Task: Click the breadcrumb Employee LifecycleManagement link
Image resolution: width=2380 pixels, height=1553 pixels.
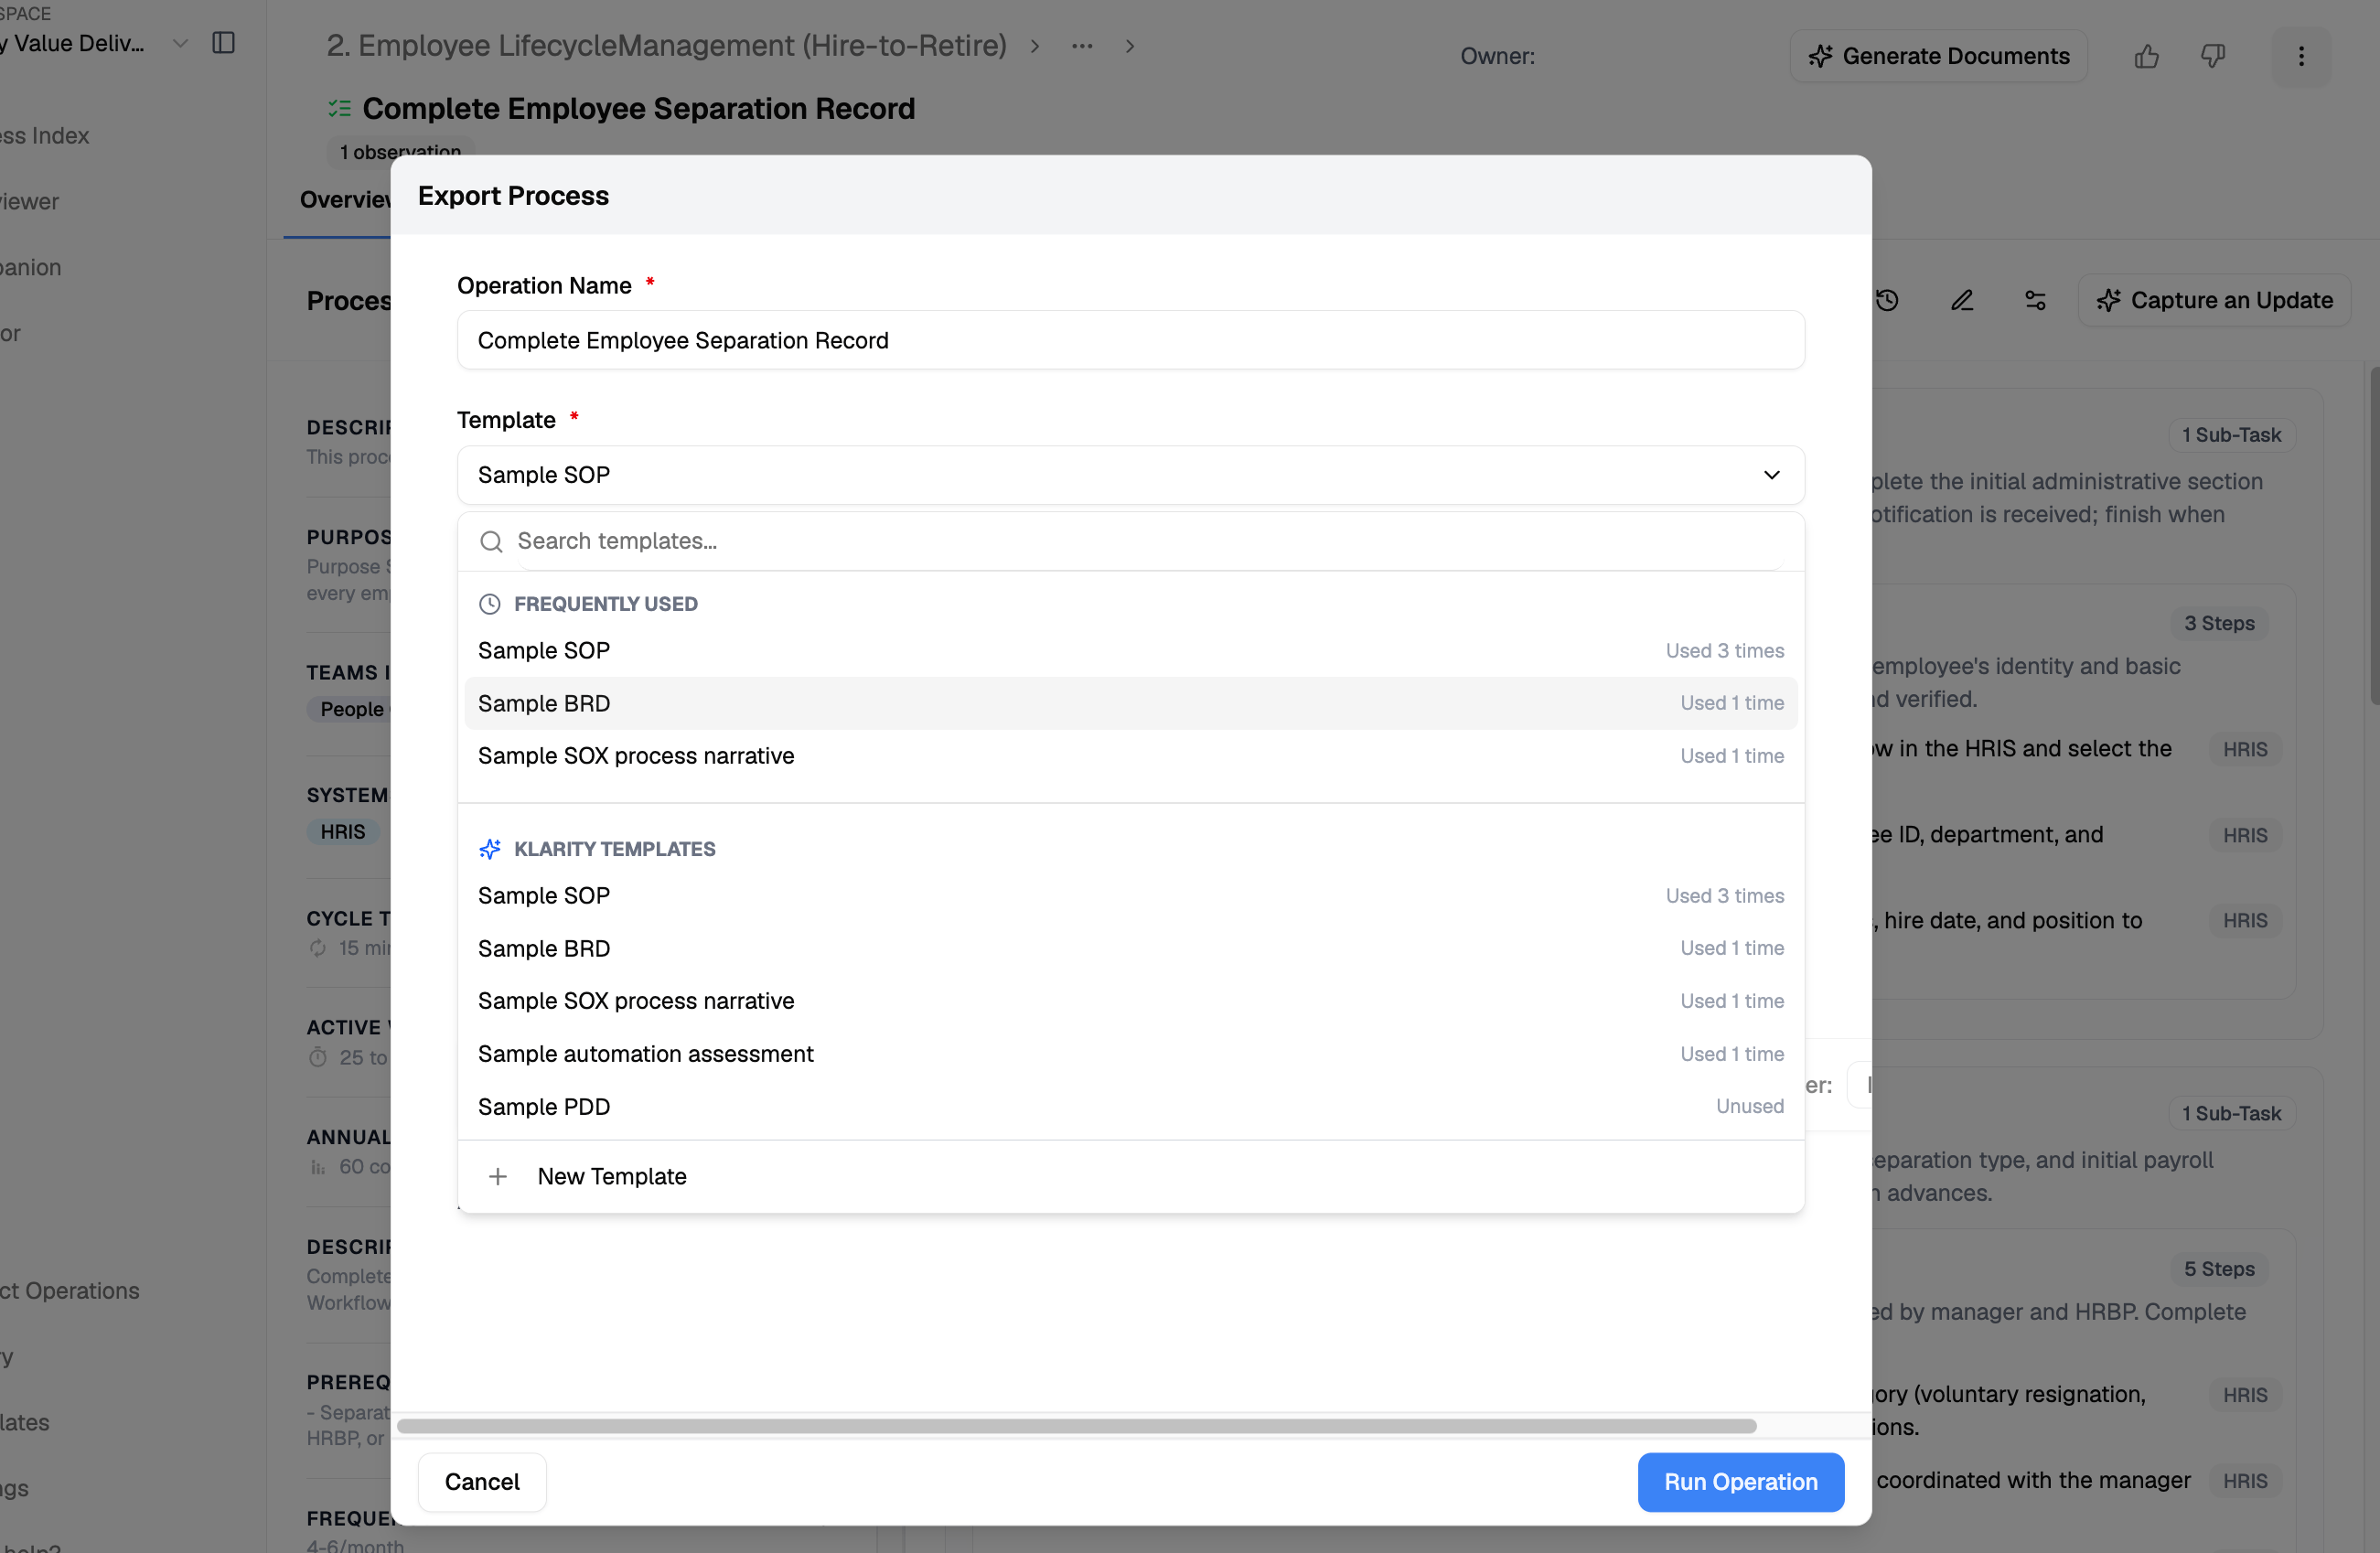Action: [x=666, y=46]
